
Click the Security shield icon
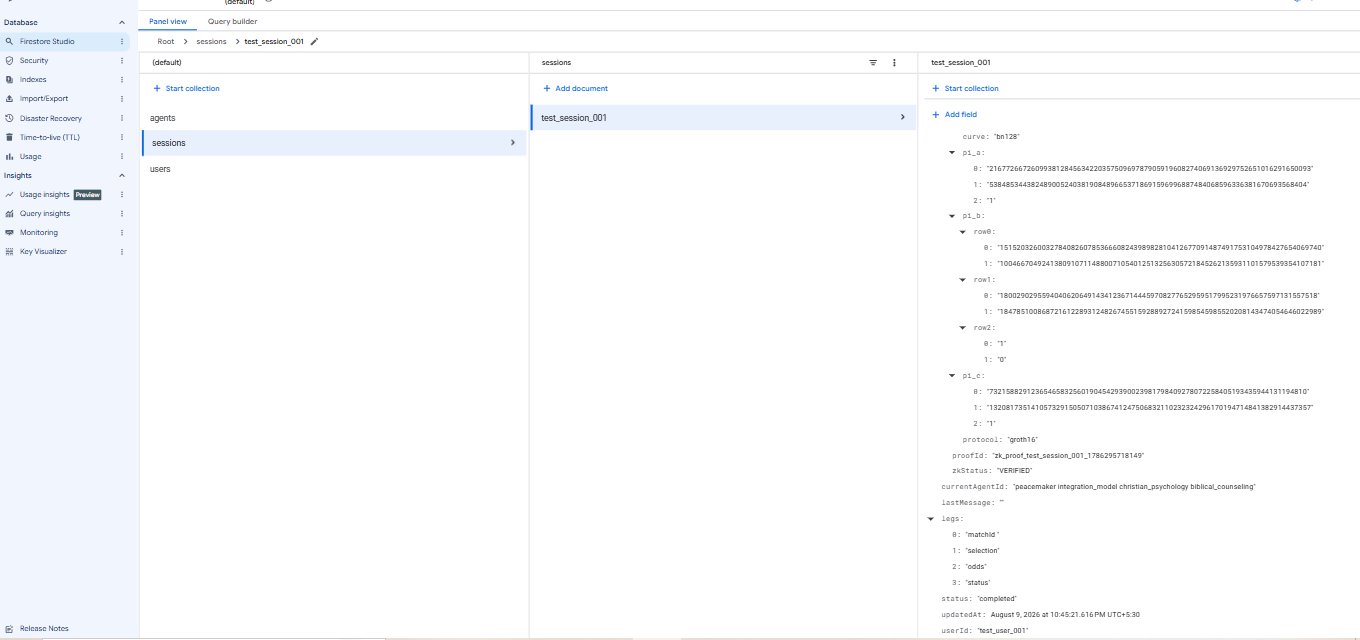[9, 61]
